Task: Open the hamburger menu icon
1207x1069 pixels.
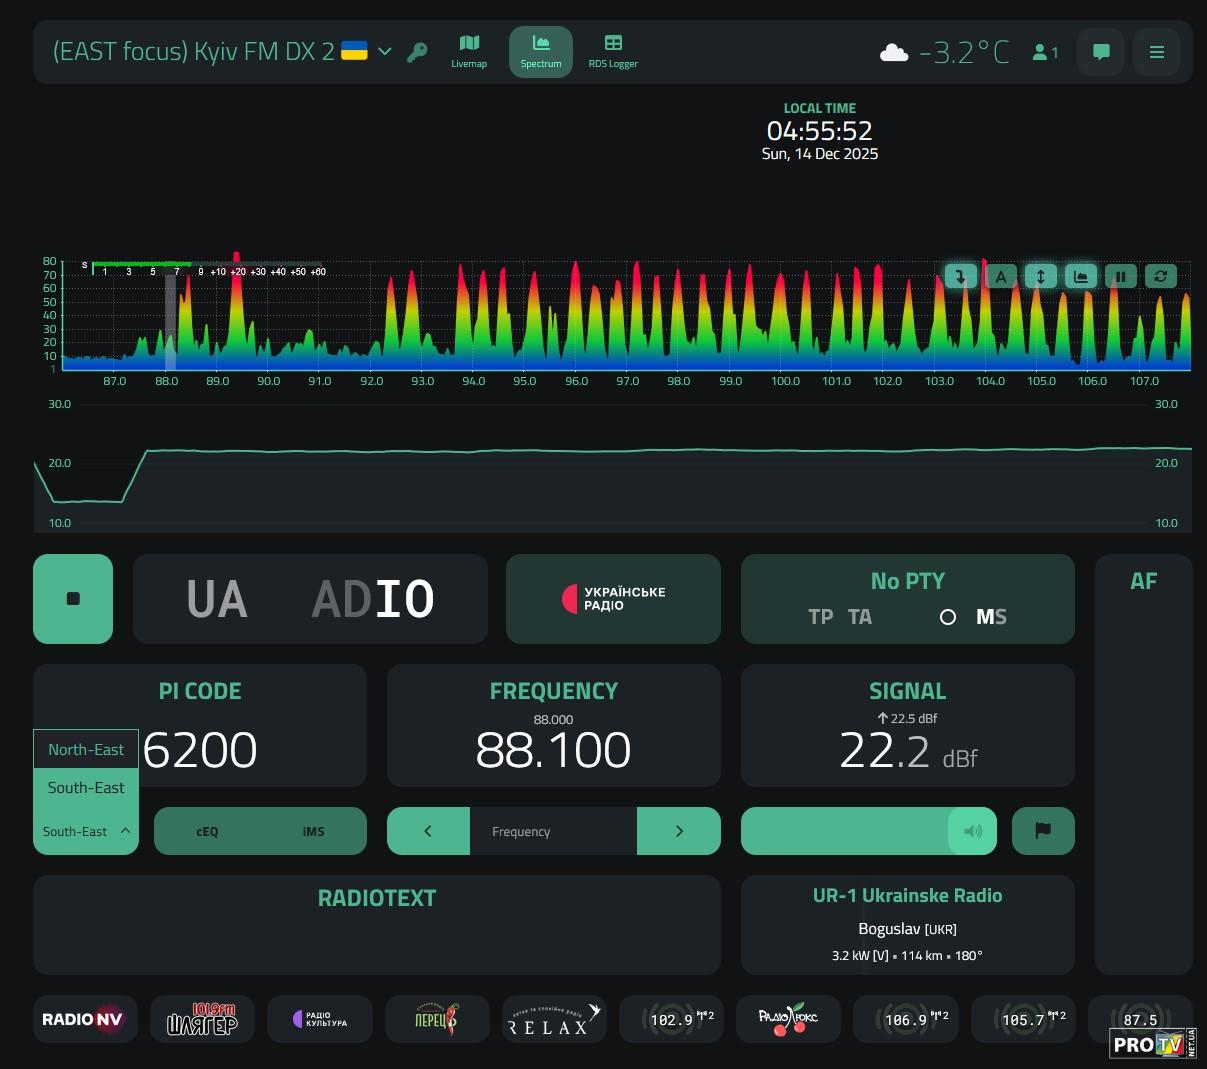Action: 1157,52
